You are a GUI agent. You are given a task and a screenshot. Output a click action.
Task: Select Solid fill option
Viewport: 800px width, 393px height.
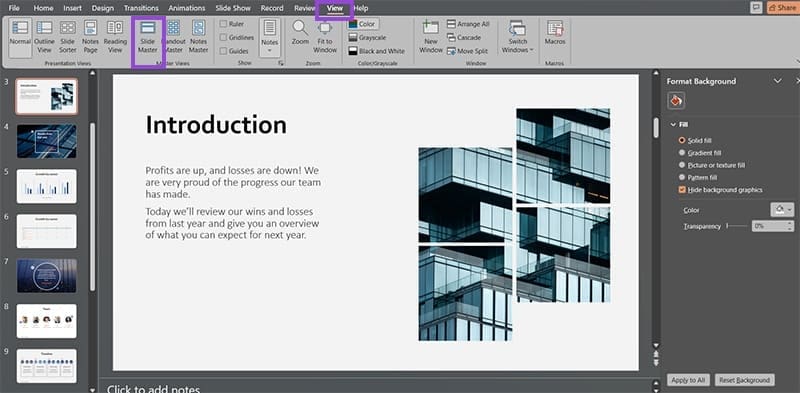(x=682, y=140)
